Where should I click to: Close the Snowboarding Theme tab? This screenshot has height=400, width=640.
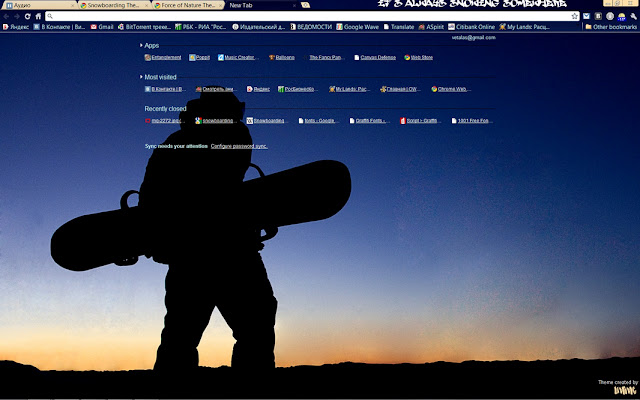tap(147, 6)
